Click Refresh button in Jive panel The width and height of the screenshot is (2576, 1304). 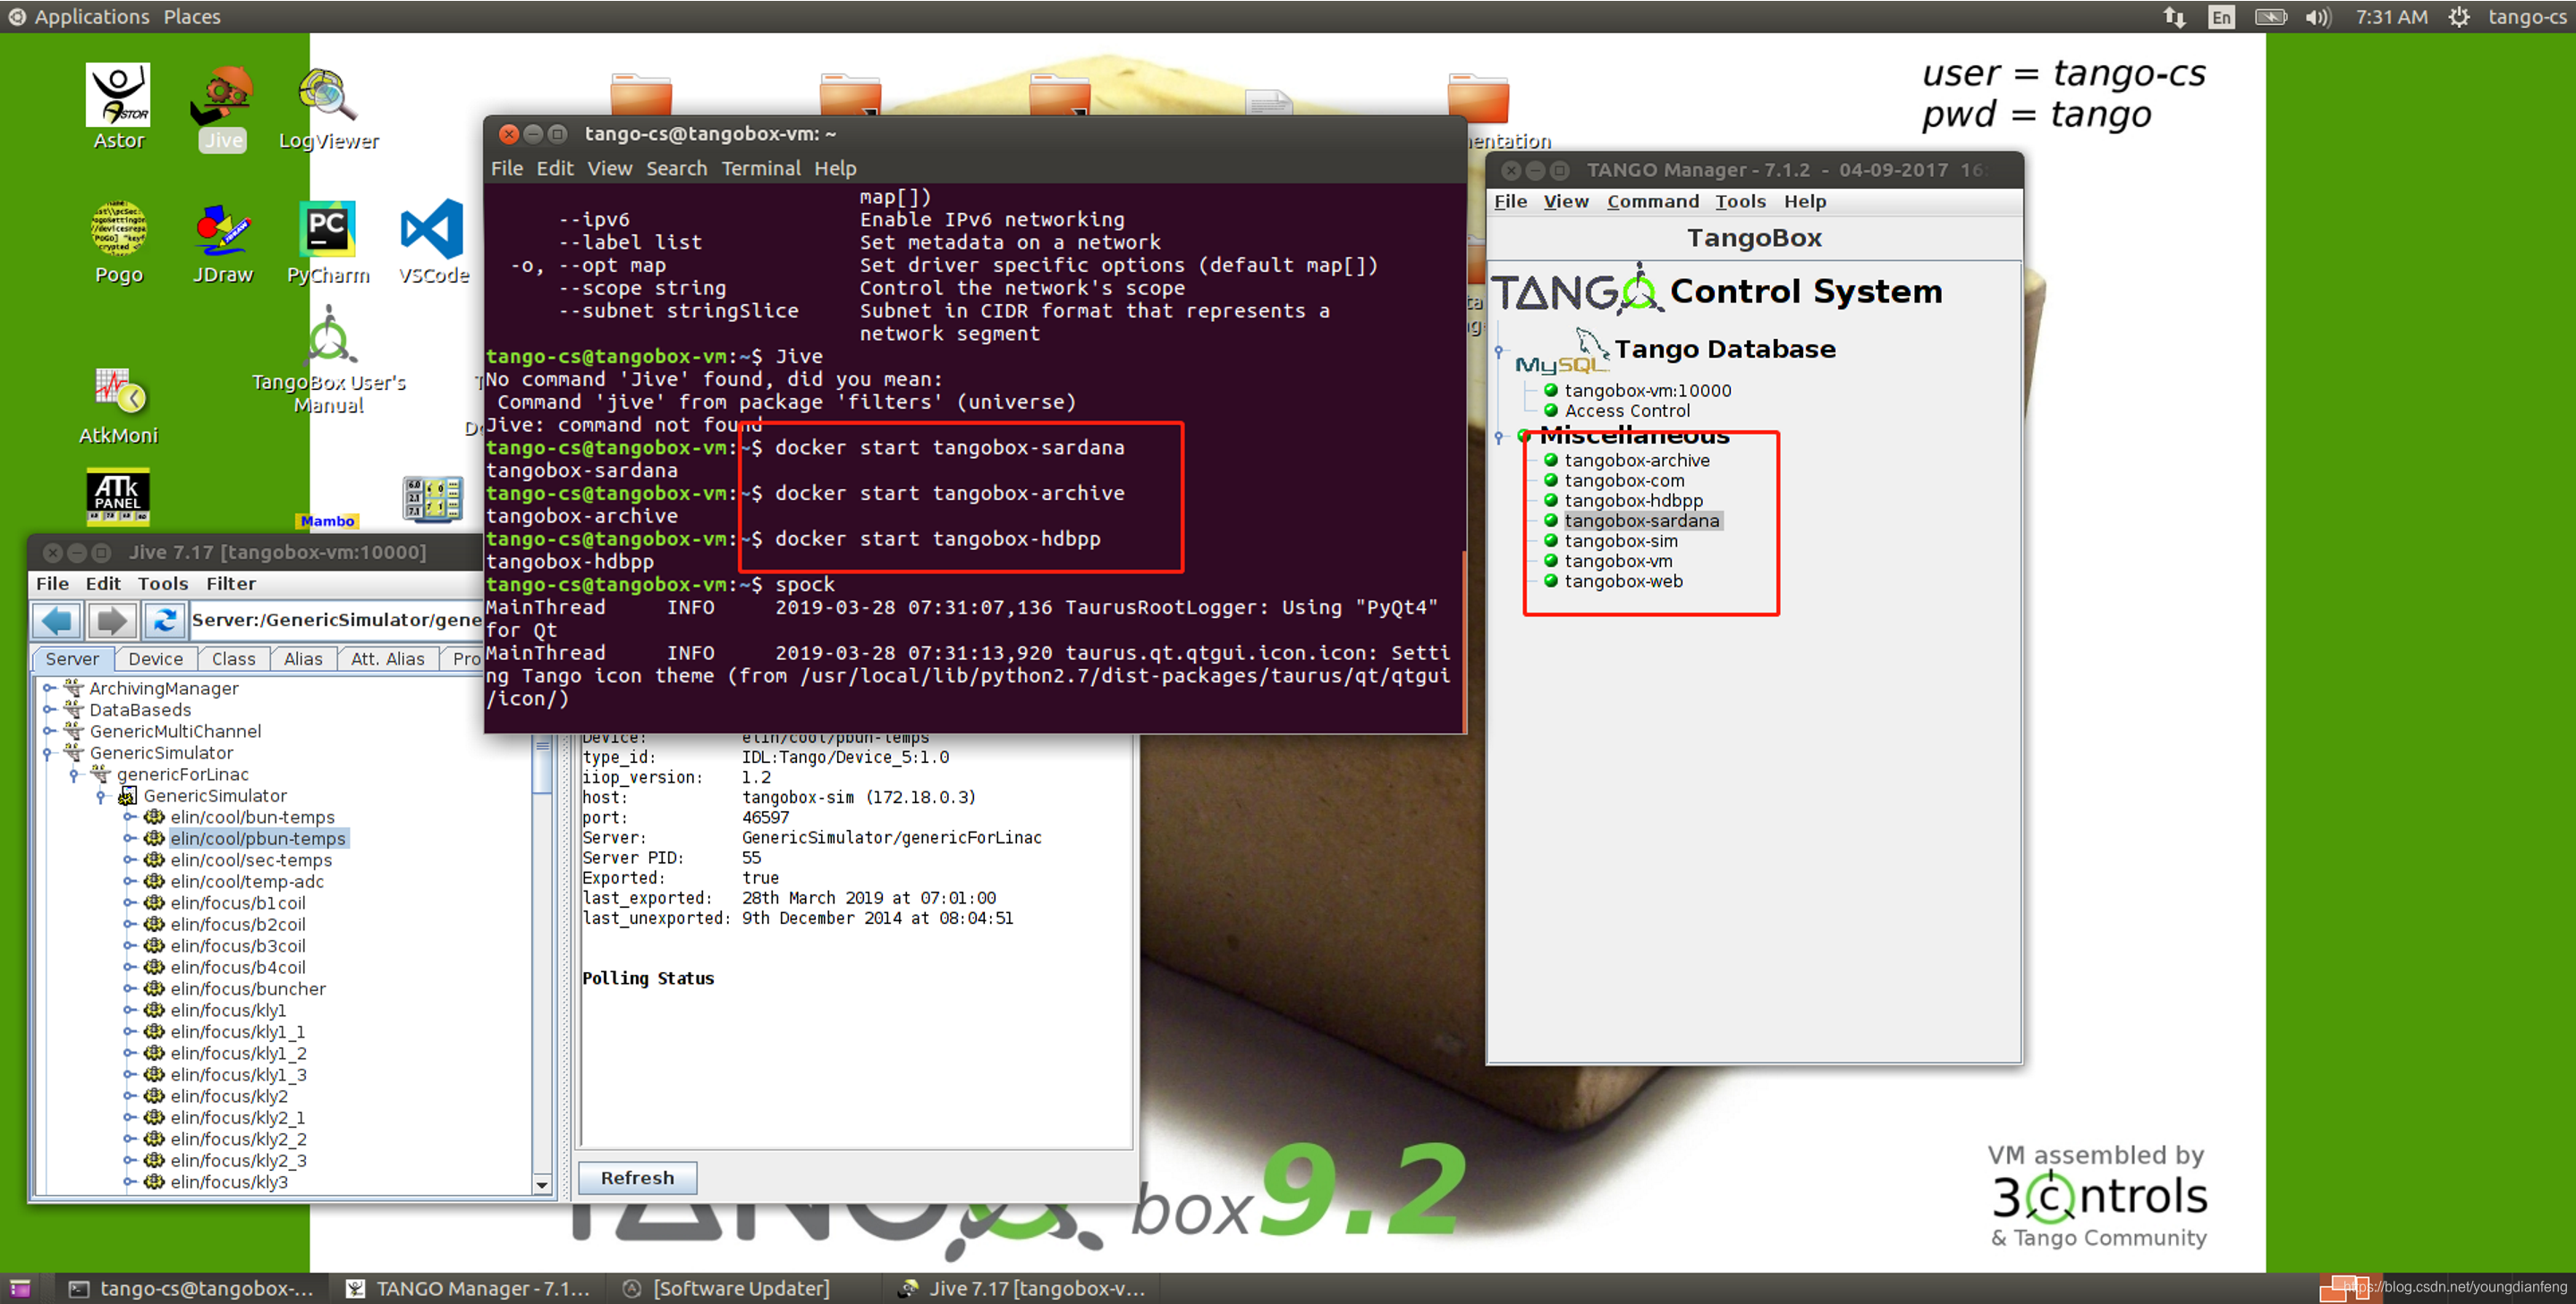639,1176
